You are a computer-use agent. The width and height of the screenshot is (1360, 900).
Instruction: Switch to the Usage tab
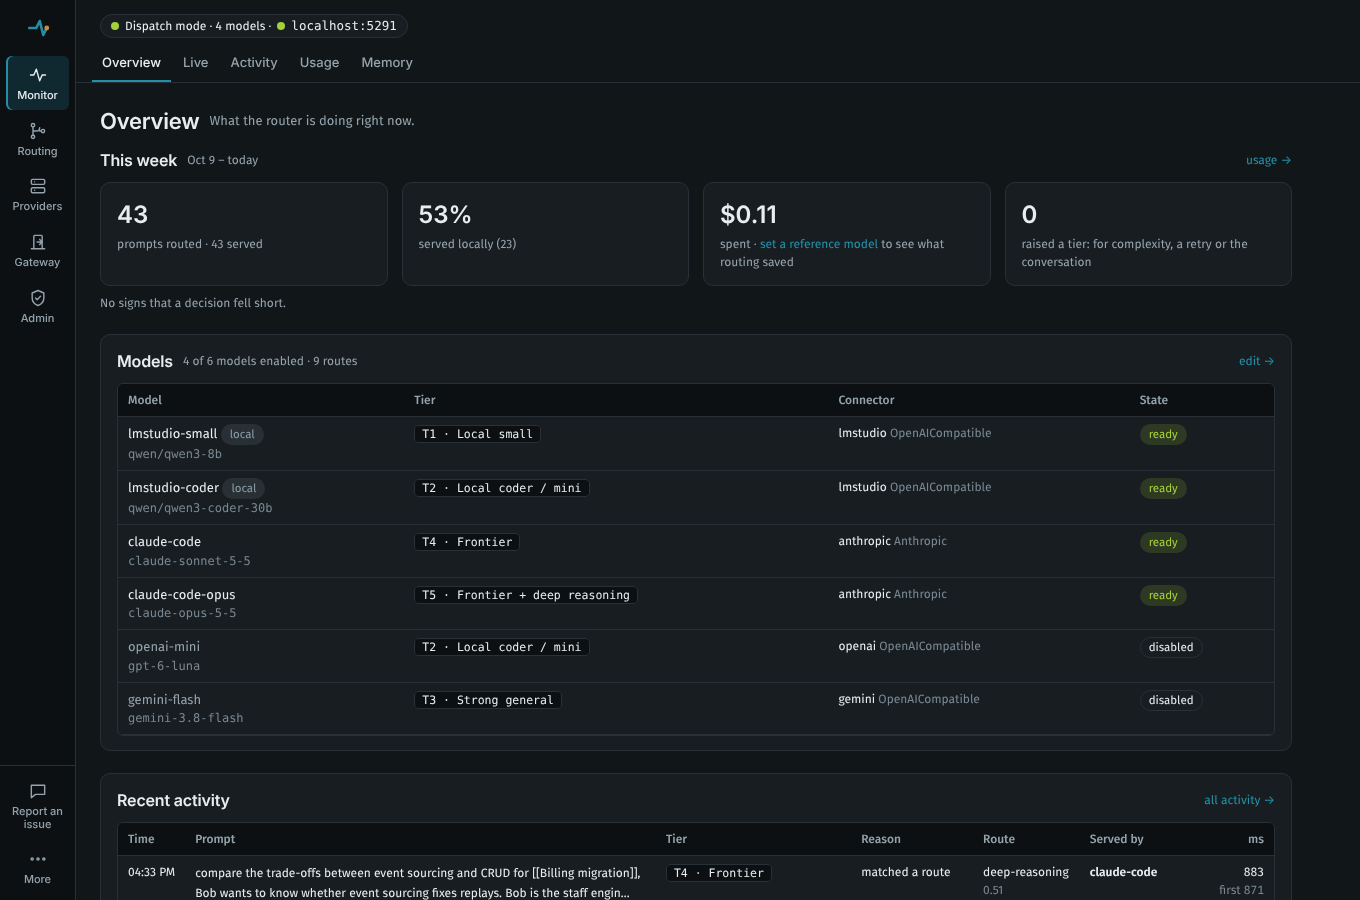coord(319,62)
